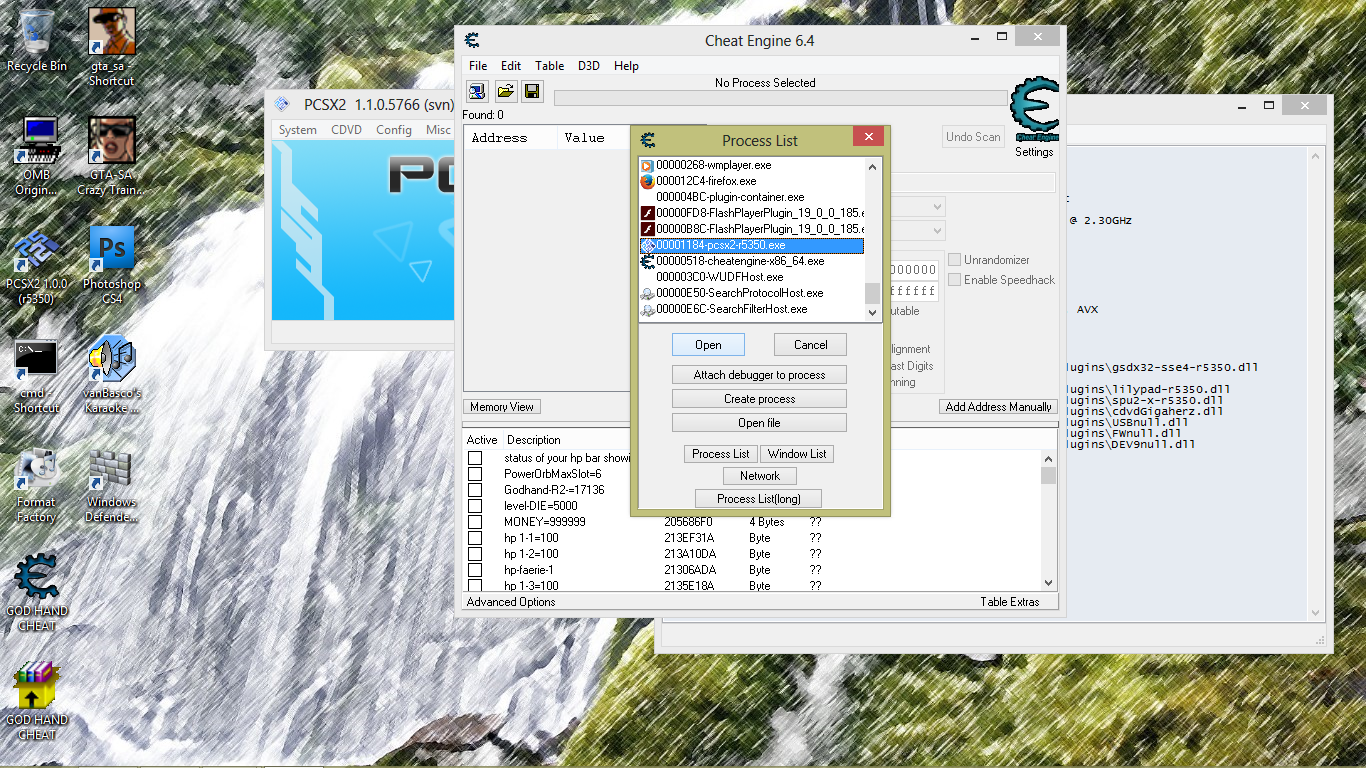Click the Open file button
The image size is (1366, 768).
tap(760, 423)
